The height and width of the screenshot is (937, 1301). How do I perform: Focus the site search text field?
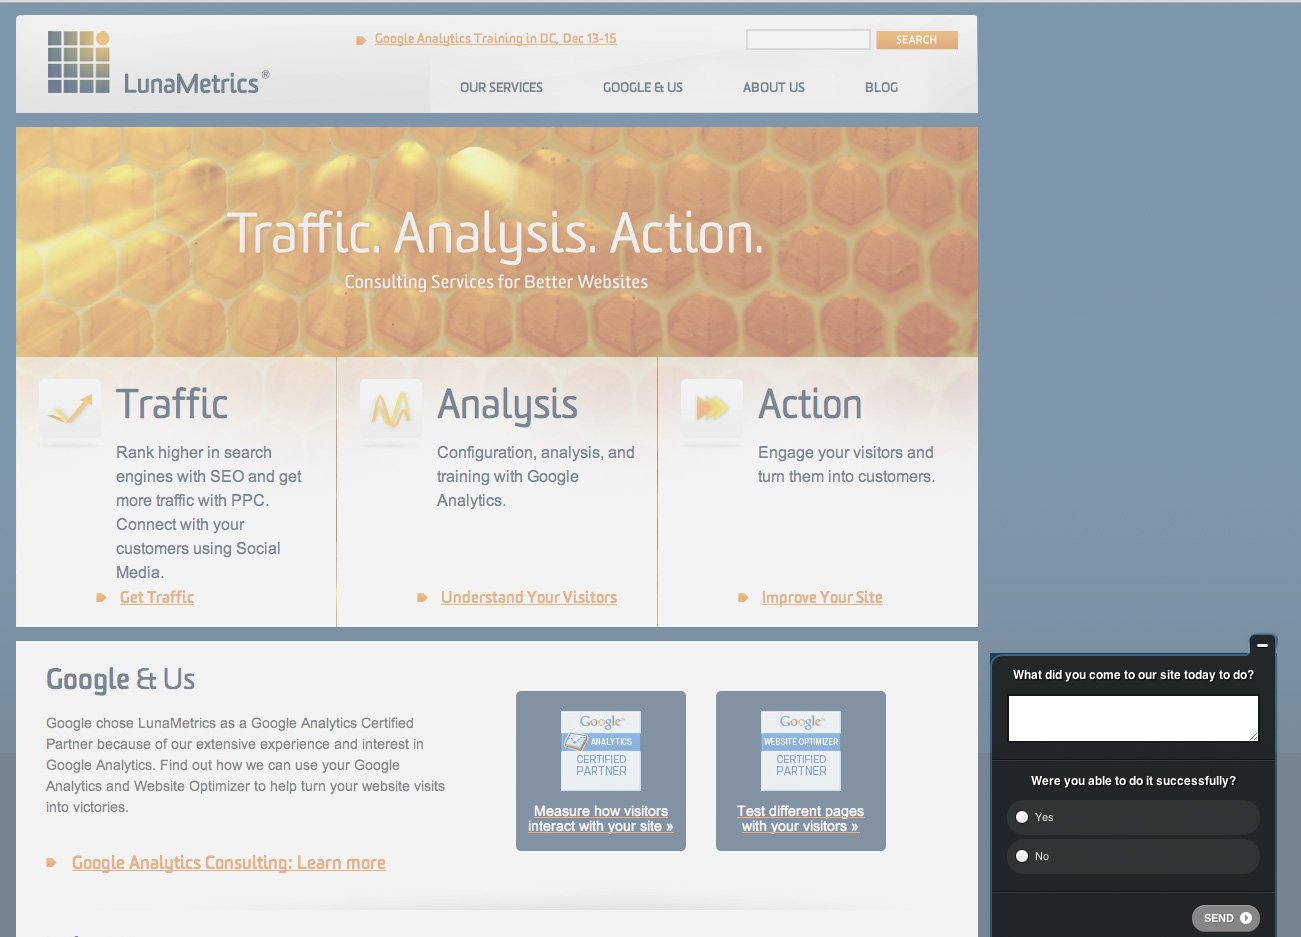click(x=808, y=40)
